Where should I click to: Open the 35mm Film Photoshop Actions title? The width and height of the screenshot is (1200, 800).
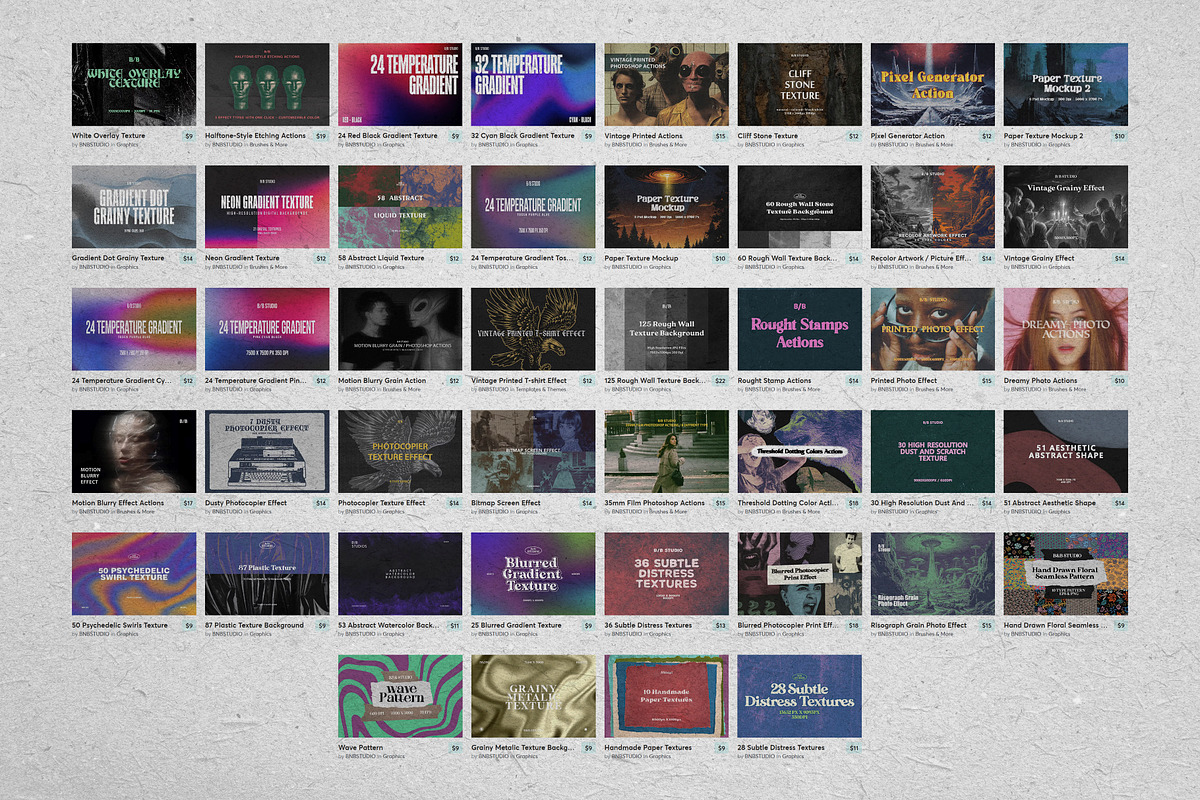click(654, 503)
